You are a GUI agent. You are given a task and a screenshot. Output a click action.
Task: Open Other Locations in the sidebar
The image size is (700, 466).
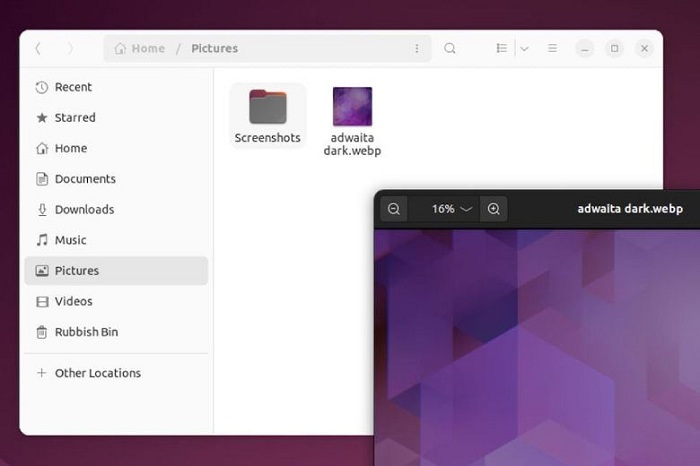pyautogui.click(x=116, y=373)
